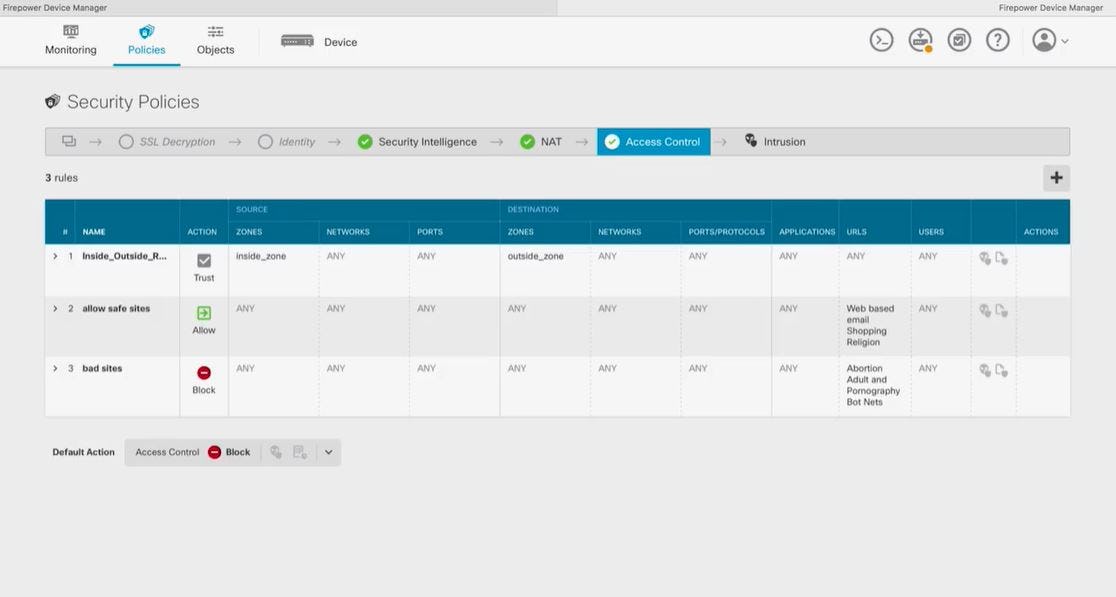Open the pending deployment changes icon
The width and height of the screenshot is (1116, 597).
(x=920, y=40)
